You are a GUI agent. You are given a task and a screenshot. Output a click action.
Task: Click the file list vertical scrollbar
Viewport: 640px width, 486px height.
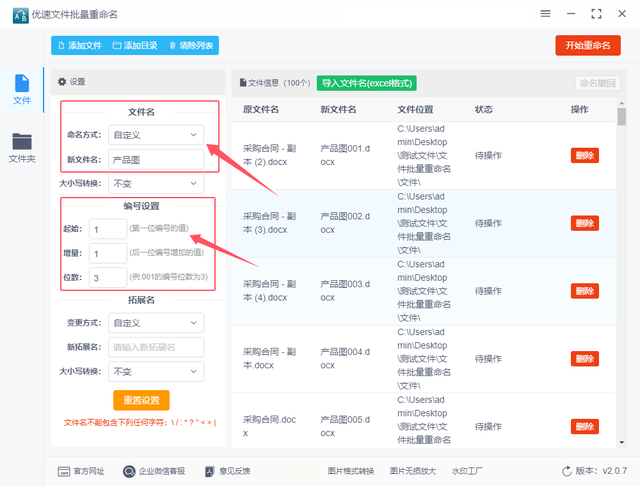pyautogui.click(x=622, y=273)
